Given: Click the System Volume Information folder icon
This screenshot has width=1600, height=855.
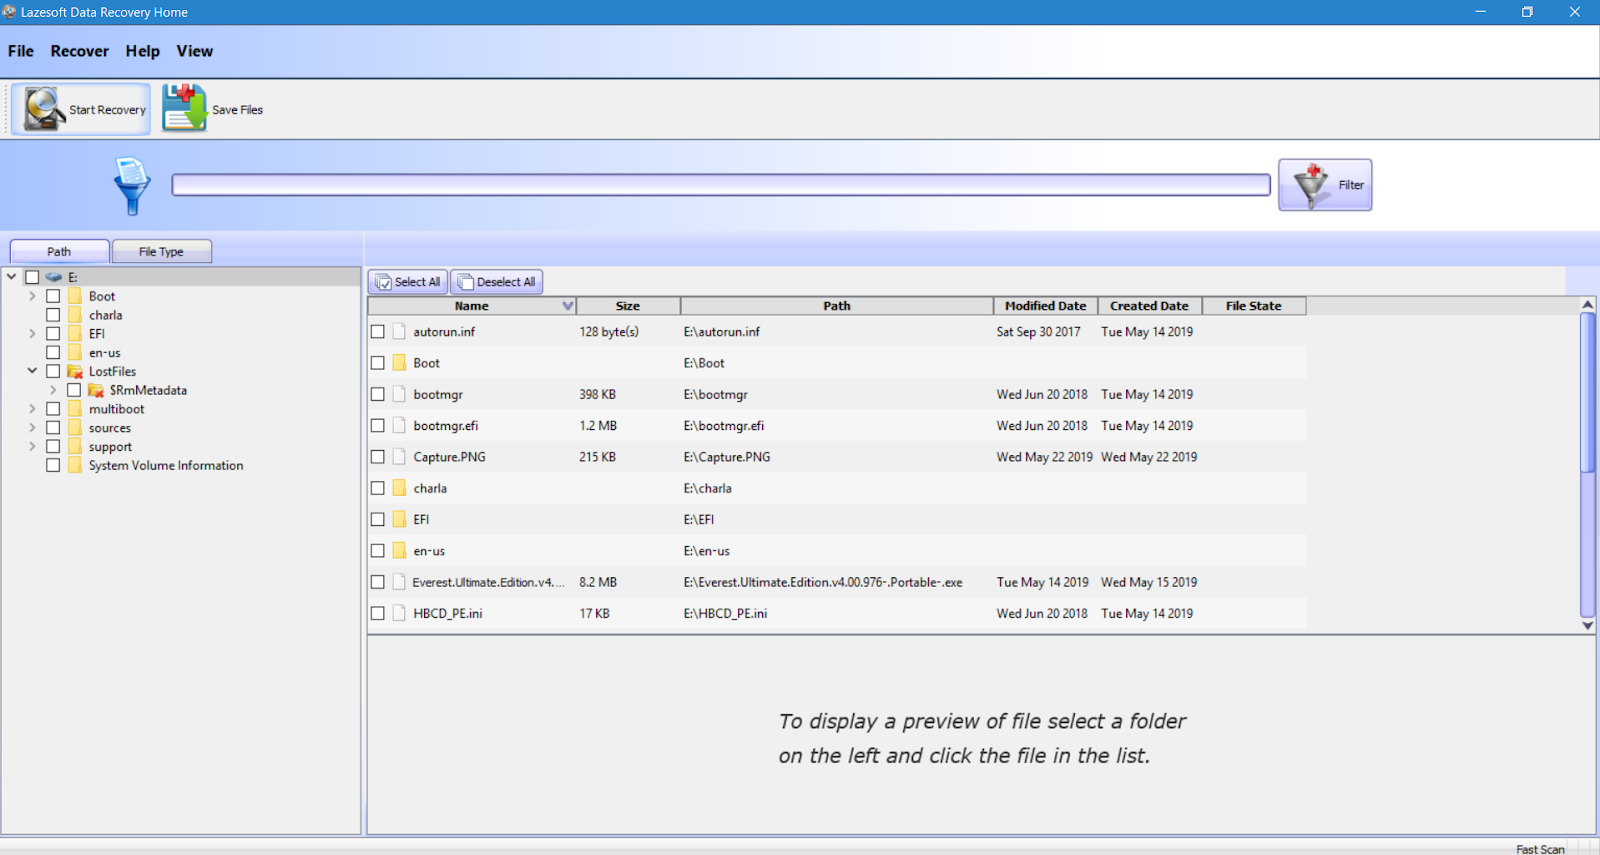Looking at the screenshot, I should click(x=75, y=465).
